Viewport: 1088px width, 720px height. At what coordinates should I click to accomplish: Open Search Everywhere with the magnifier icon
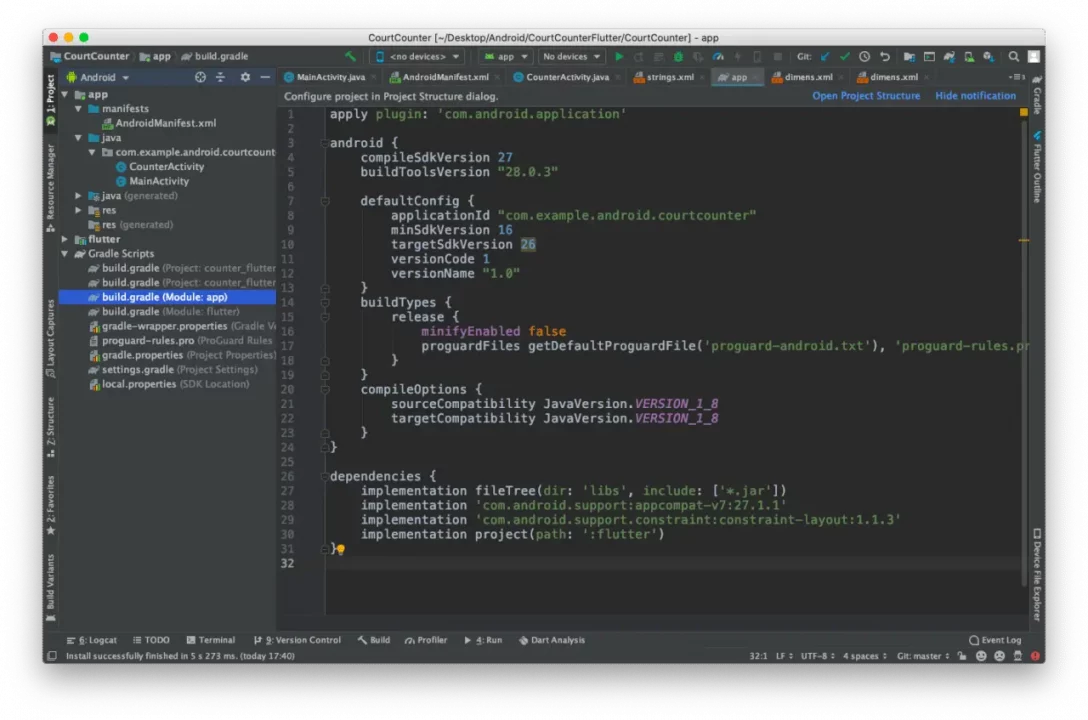1012,57
